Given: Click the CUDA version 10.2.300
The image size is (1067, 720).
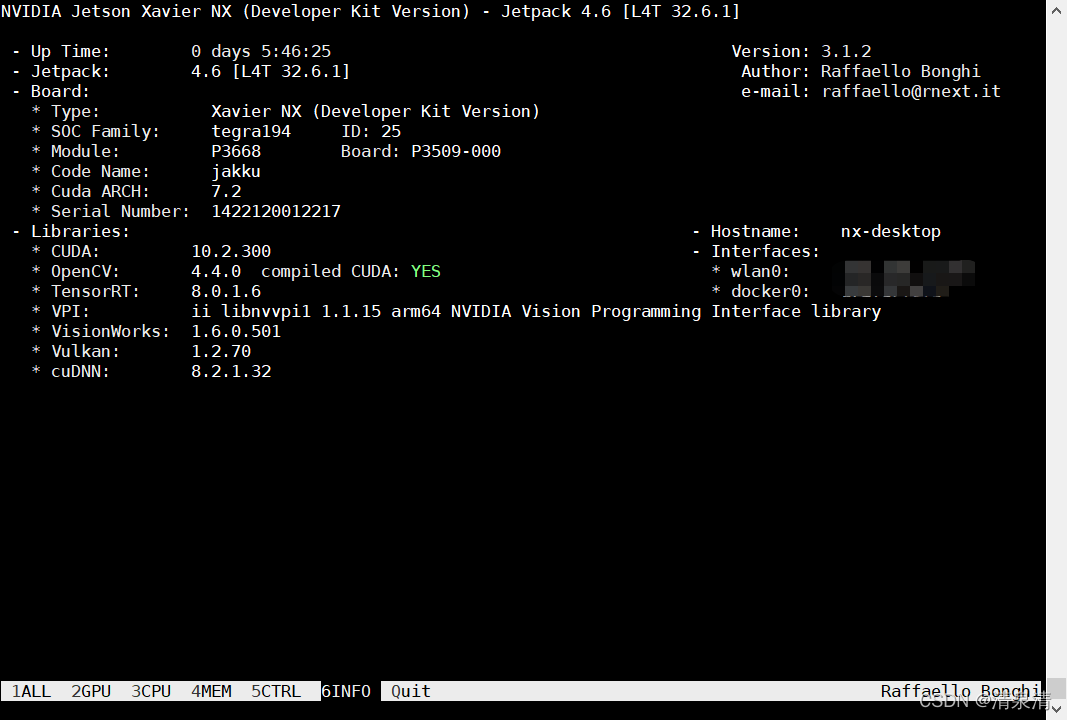Looking at the screenshot, I should [231, 252].
